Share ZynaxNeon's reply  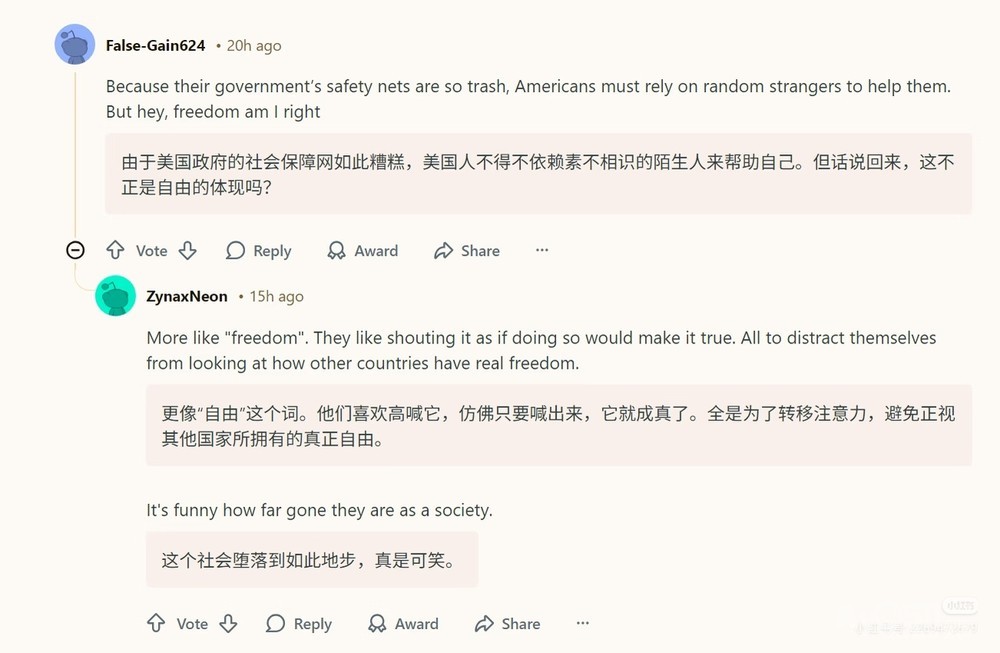click(x=507, y=624)
